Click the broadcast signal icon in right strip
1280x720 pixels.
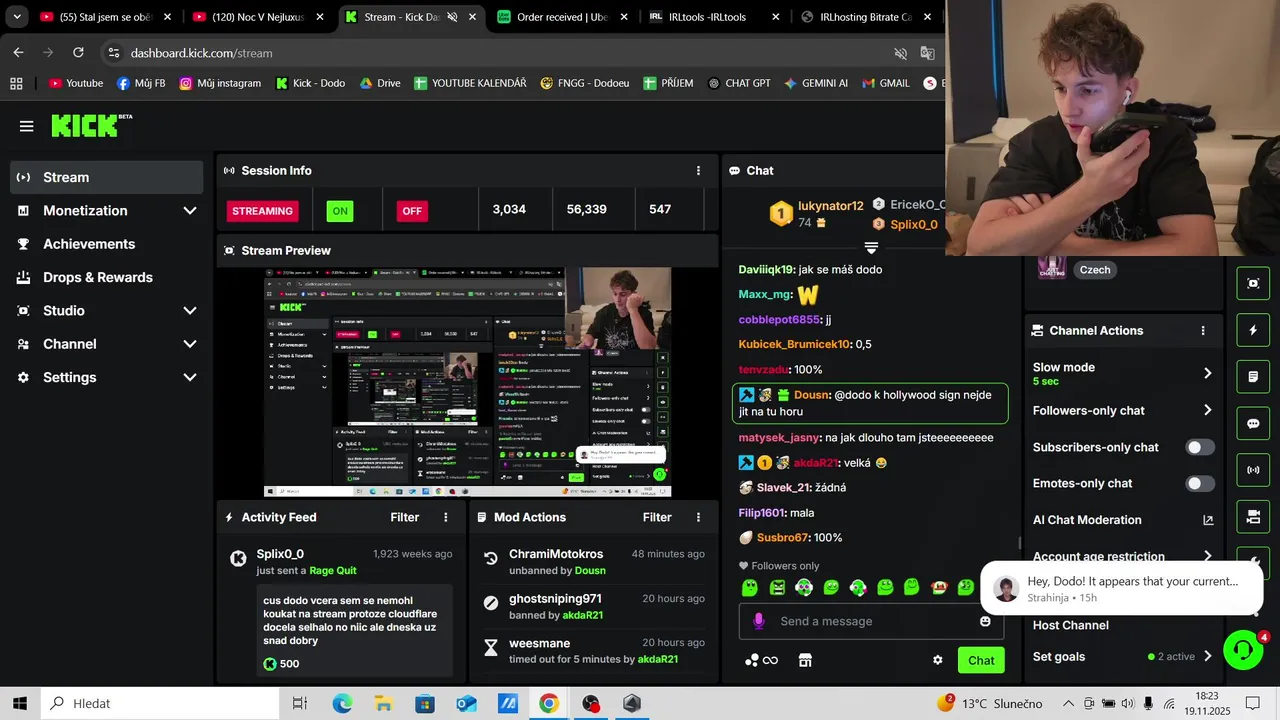(x=1253, y=470)
